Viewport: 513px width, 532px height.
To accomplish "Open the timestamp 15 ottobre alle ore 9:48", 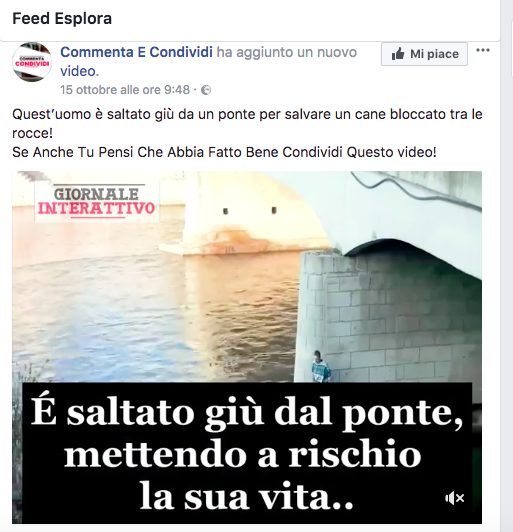I will click(x=125, y=90).
